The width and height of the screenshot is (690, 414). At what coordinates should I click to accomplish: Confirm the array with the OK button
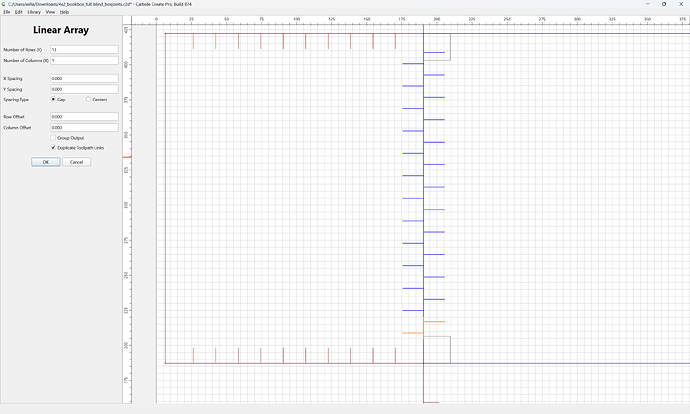(x=46, y=162)
